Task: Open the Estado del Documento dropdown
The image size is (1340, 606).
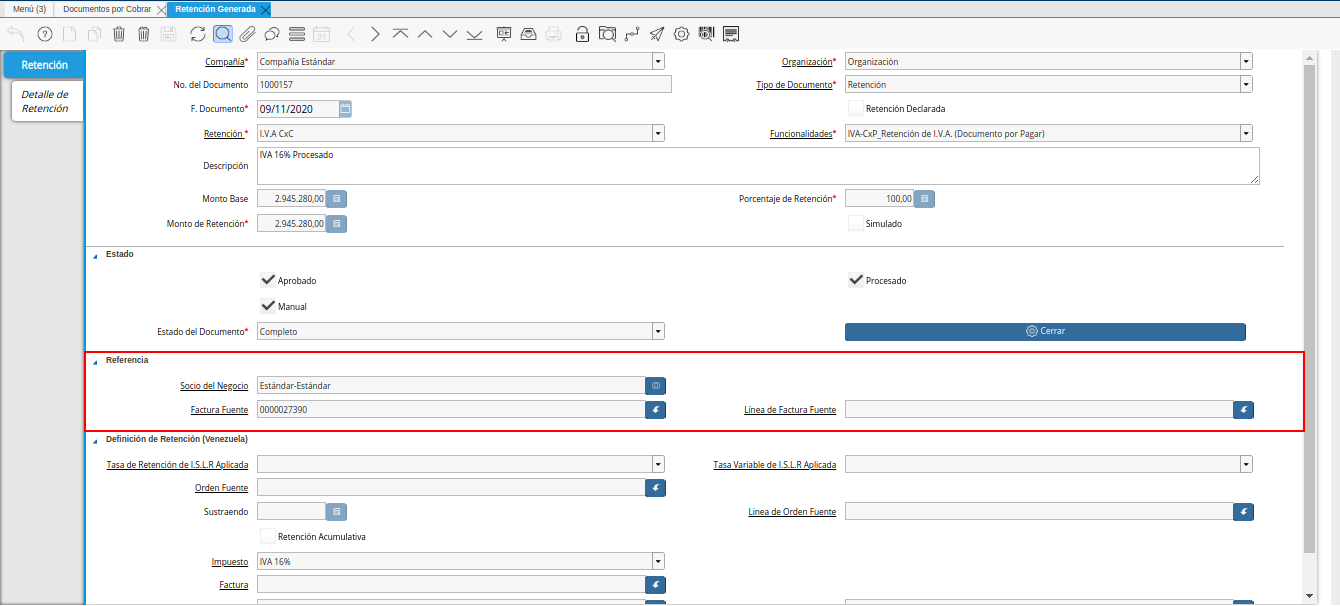Action: pos(658,331)
